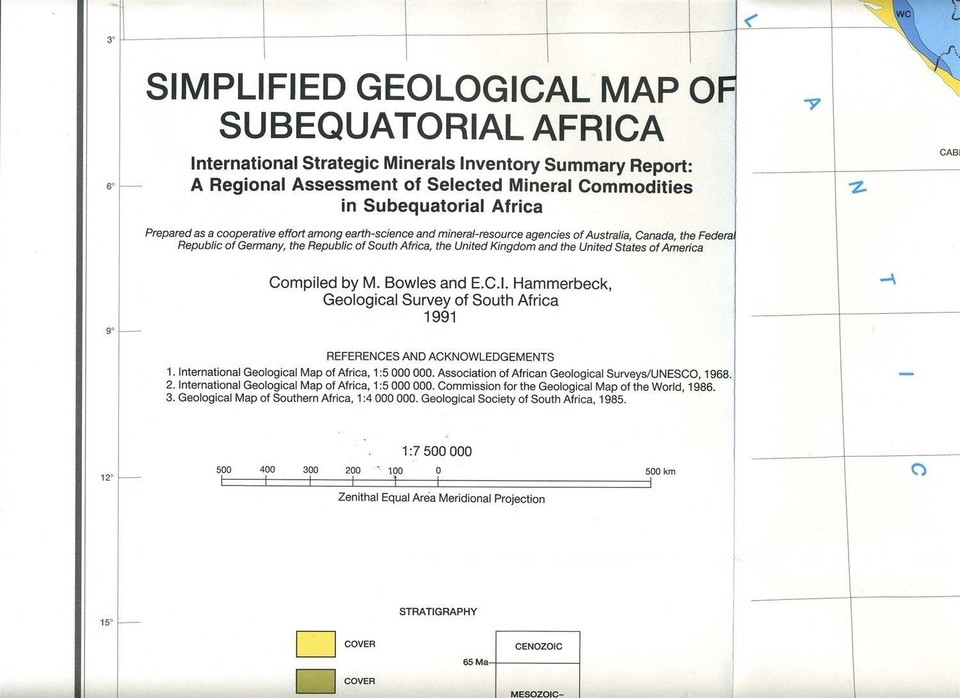Viewport: 960px width, 698px height.
Task: Click the '200' label on the scale bar
Action: coord(353,470)
